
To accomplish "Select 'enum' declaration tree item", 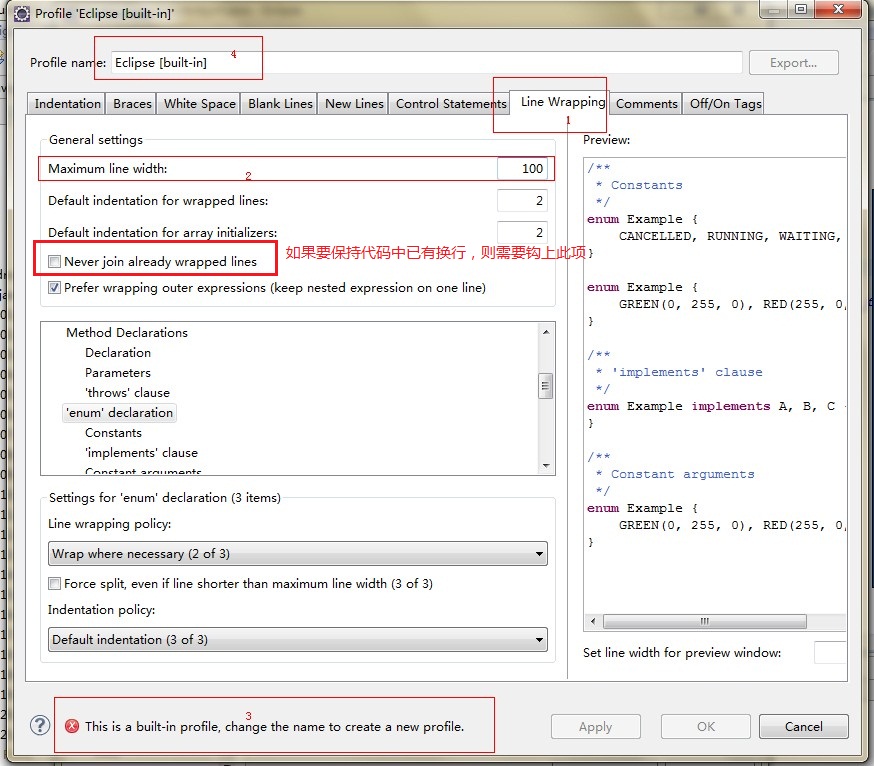I will click(x=119, y=413).
